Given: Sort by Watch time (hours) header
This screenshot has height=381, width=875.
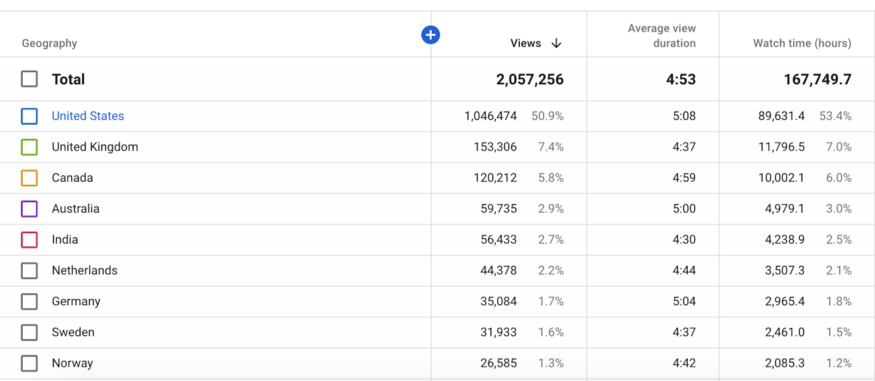Looking at the screenshot, I should pyautogui.click(x=802, y=44).
